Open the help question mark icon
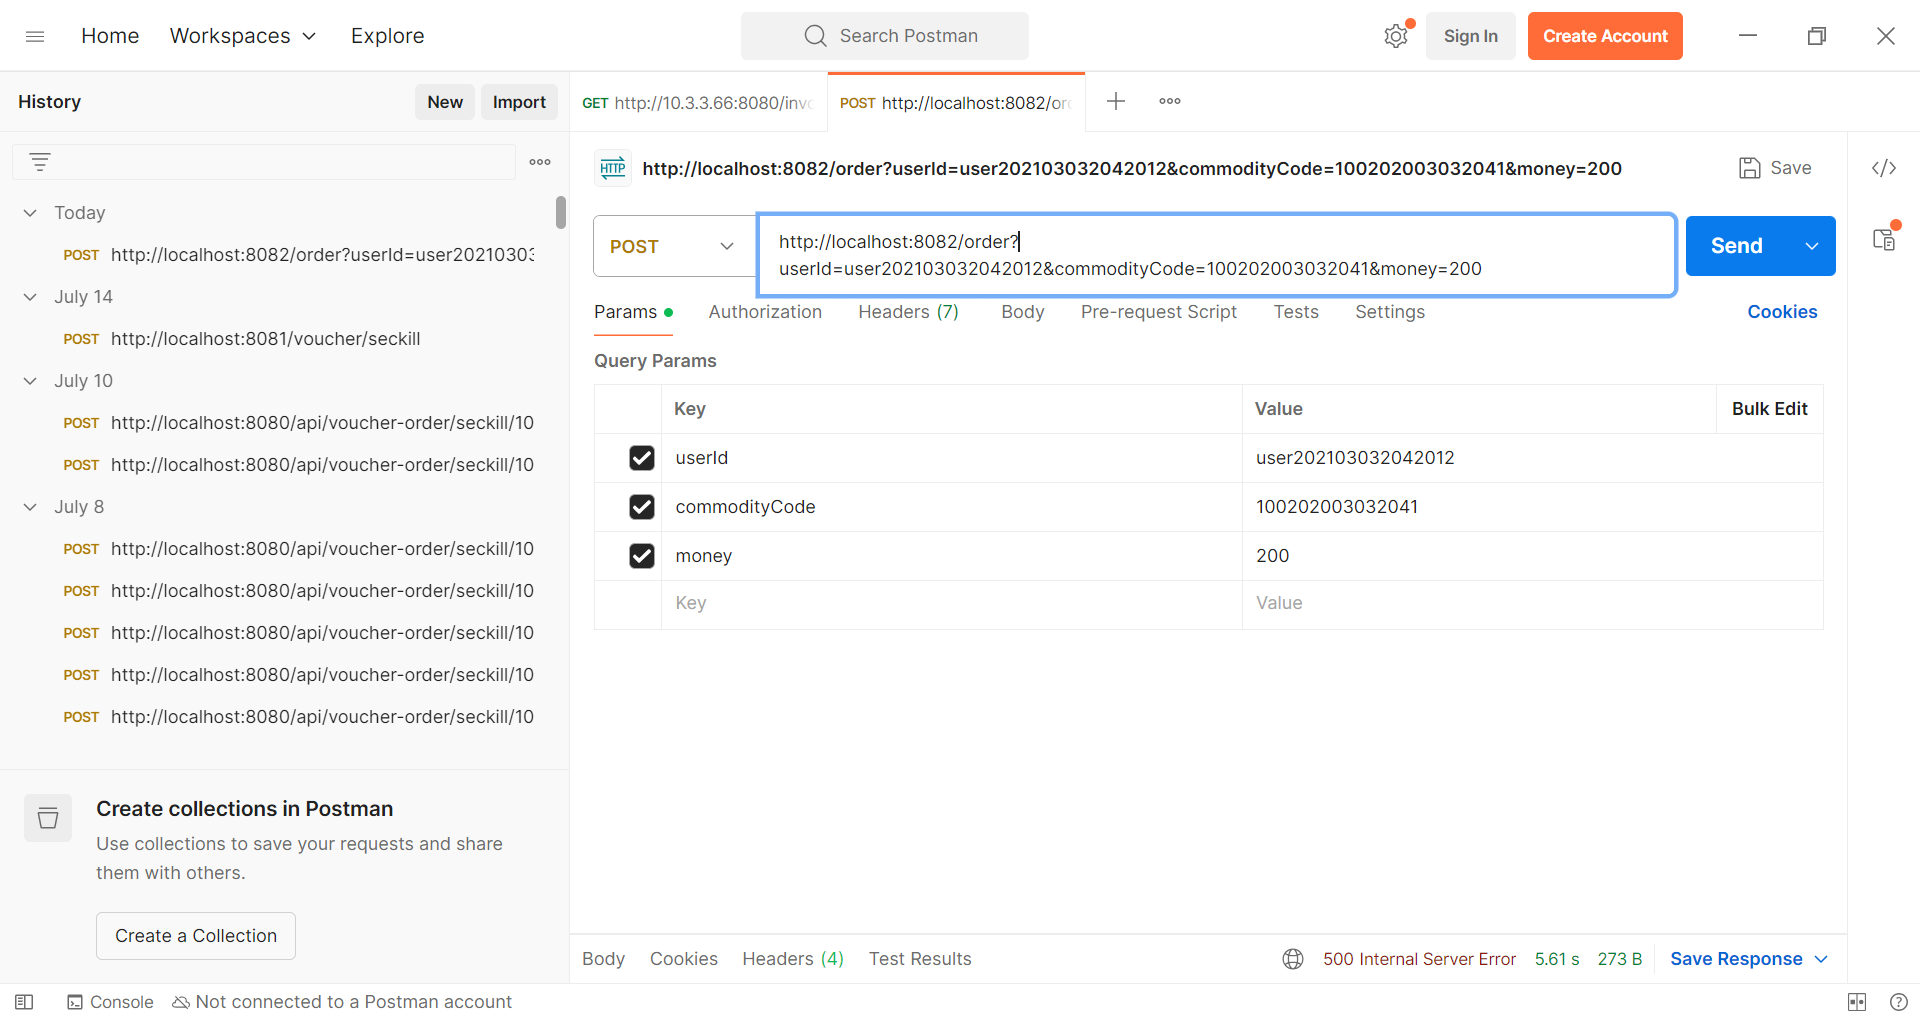This screenshot has width=1920, height=1020. tap(1899, 1002)
